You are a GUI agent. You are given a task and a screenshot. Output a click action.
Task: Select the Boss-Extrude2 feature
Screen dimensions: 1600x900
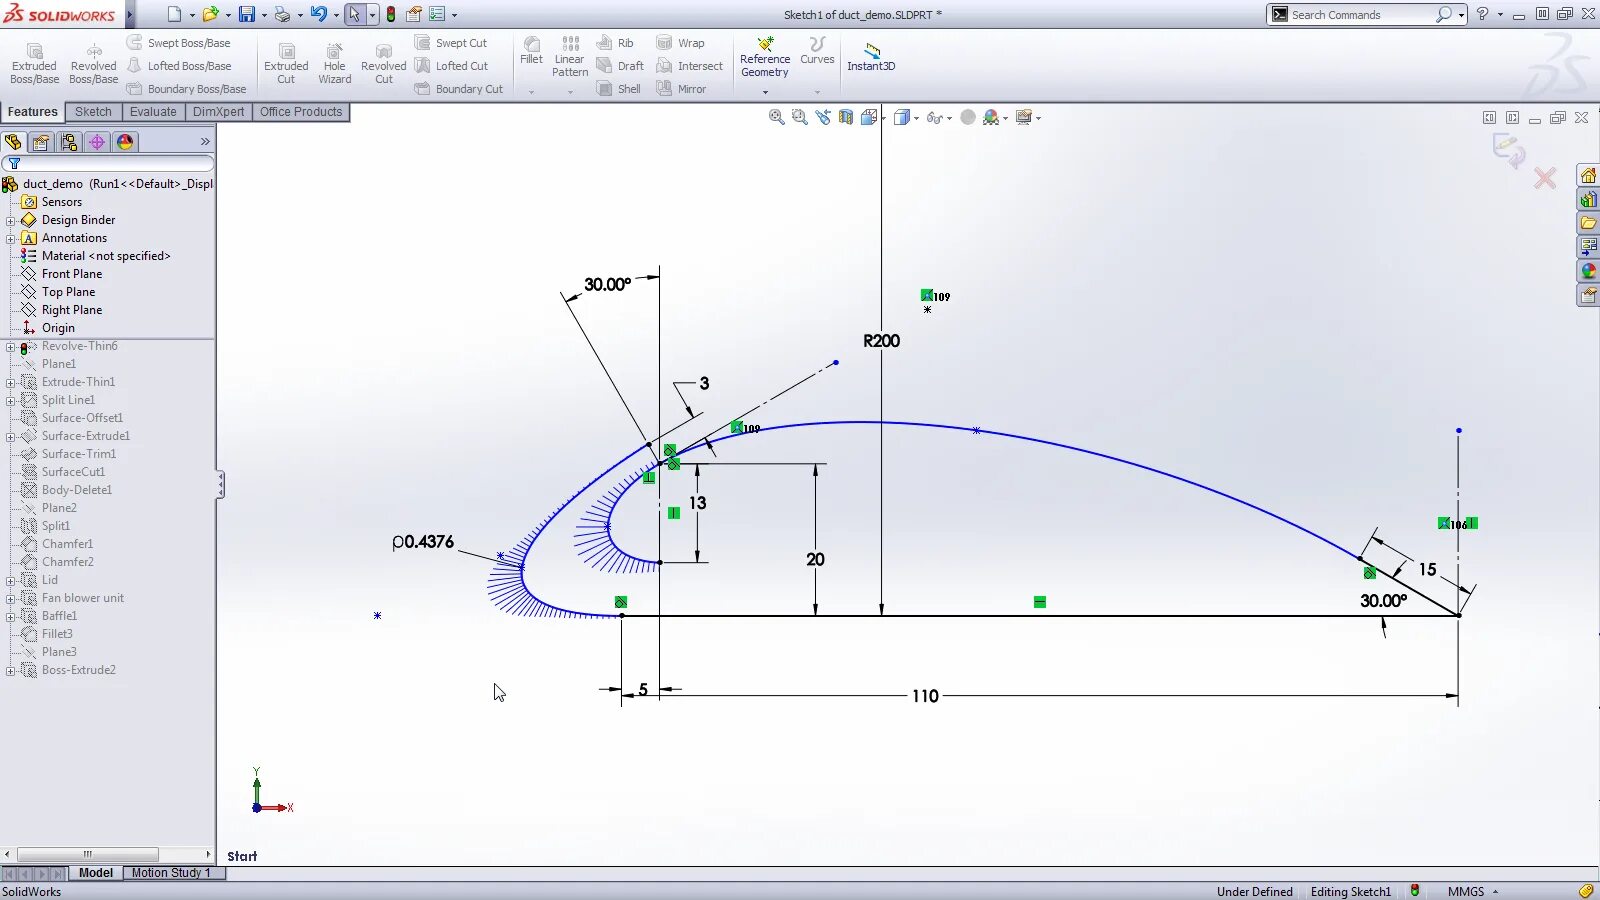(78, 670)
